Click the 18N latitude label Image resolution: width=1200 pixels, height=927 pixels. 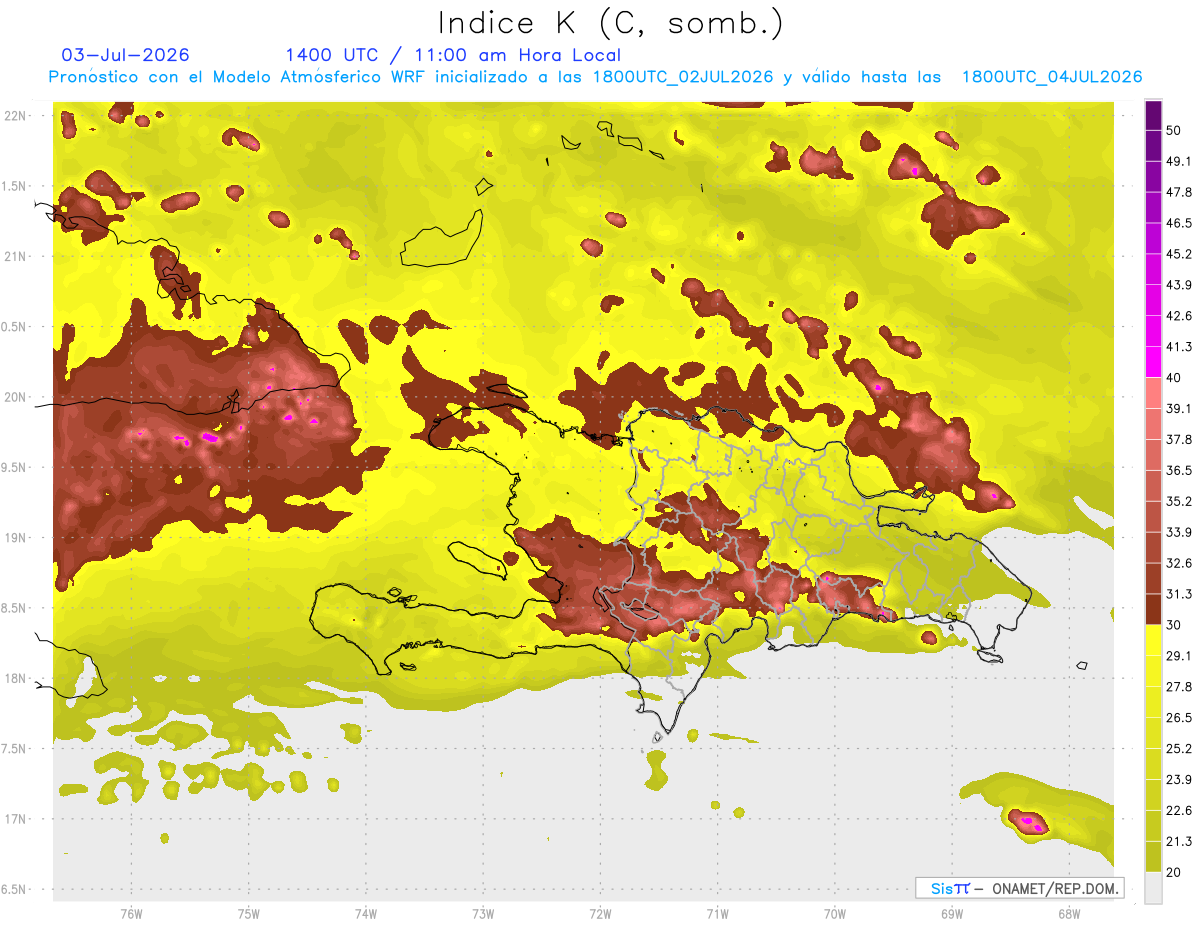click(x=17, y=679)
